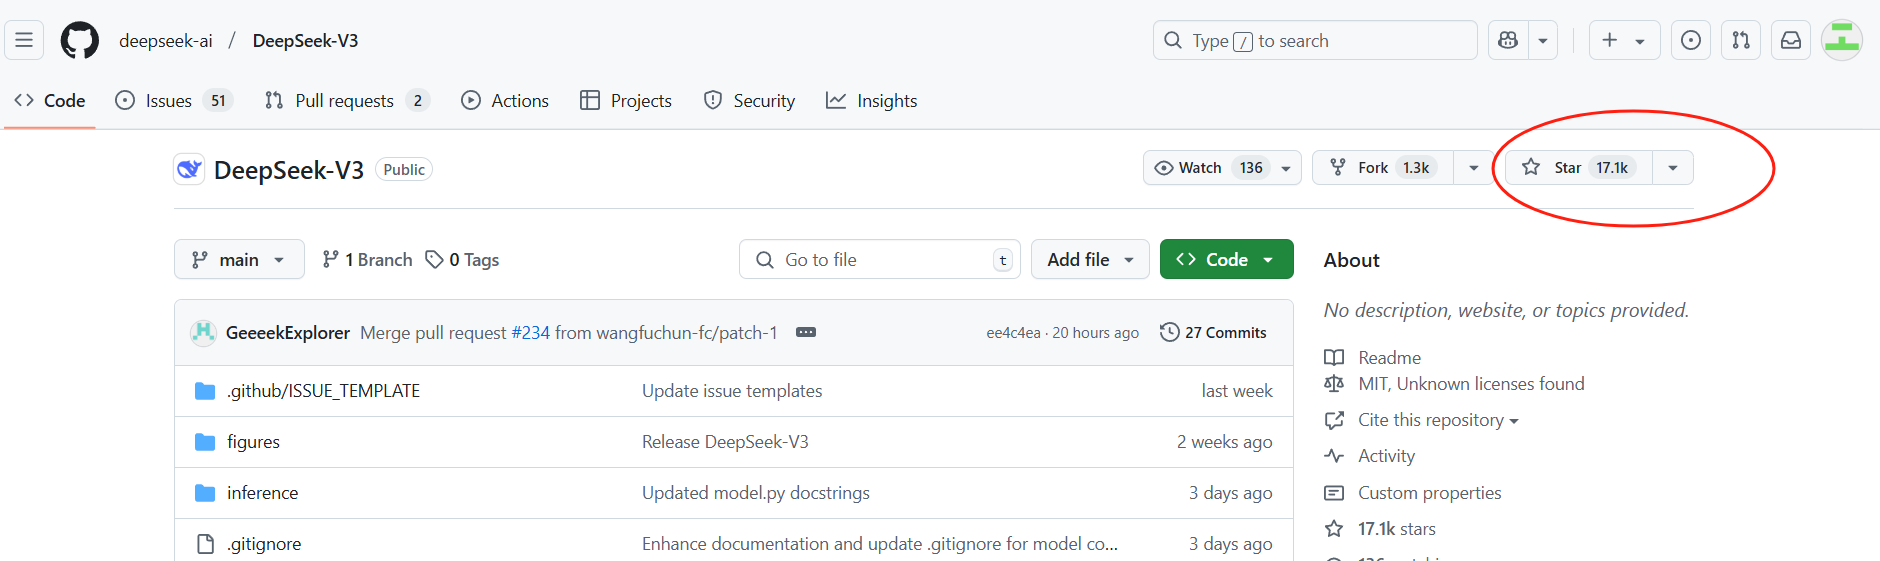This screenshot has width=1880, height=561.
Task: Switch to the Actions tab
Action: click(505, 101)
